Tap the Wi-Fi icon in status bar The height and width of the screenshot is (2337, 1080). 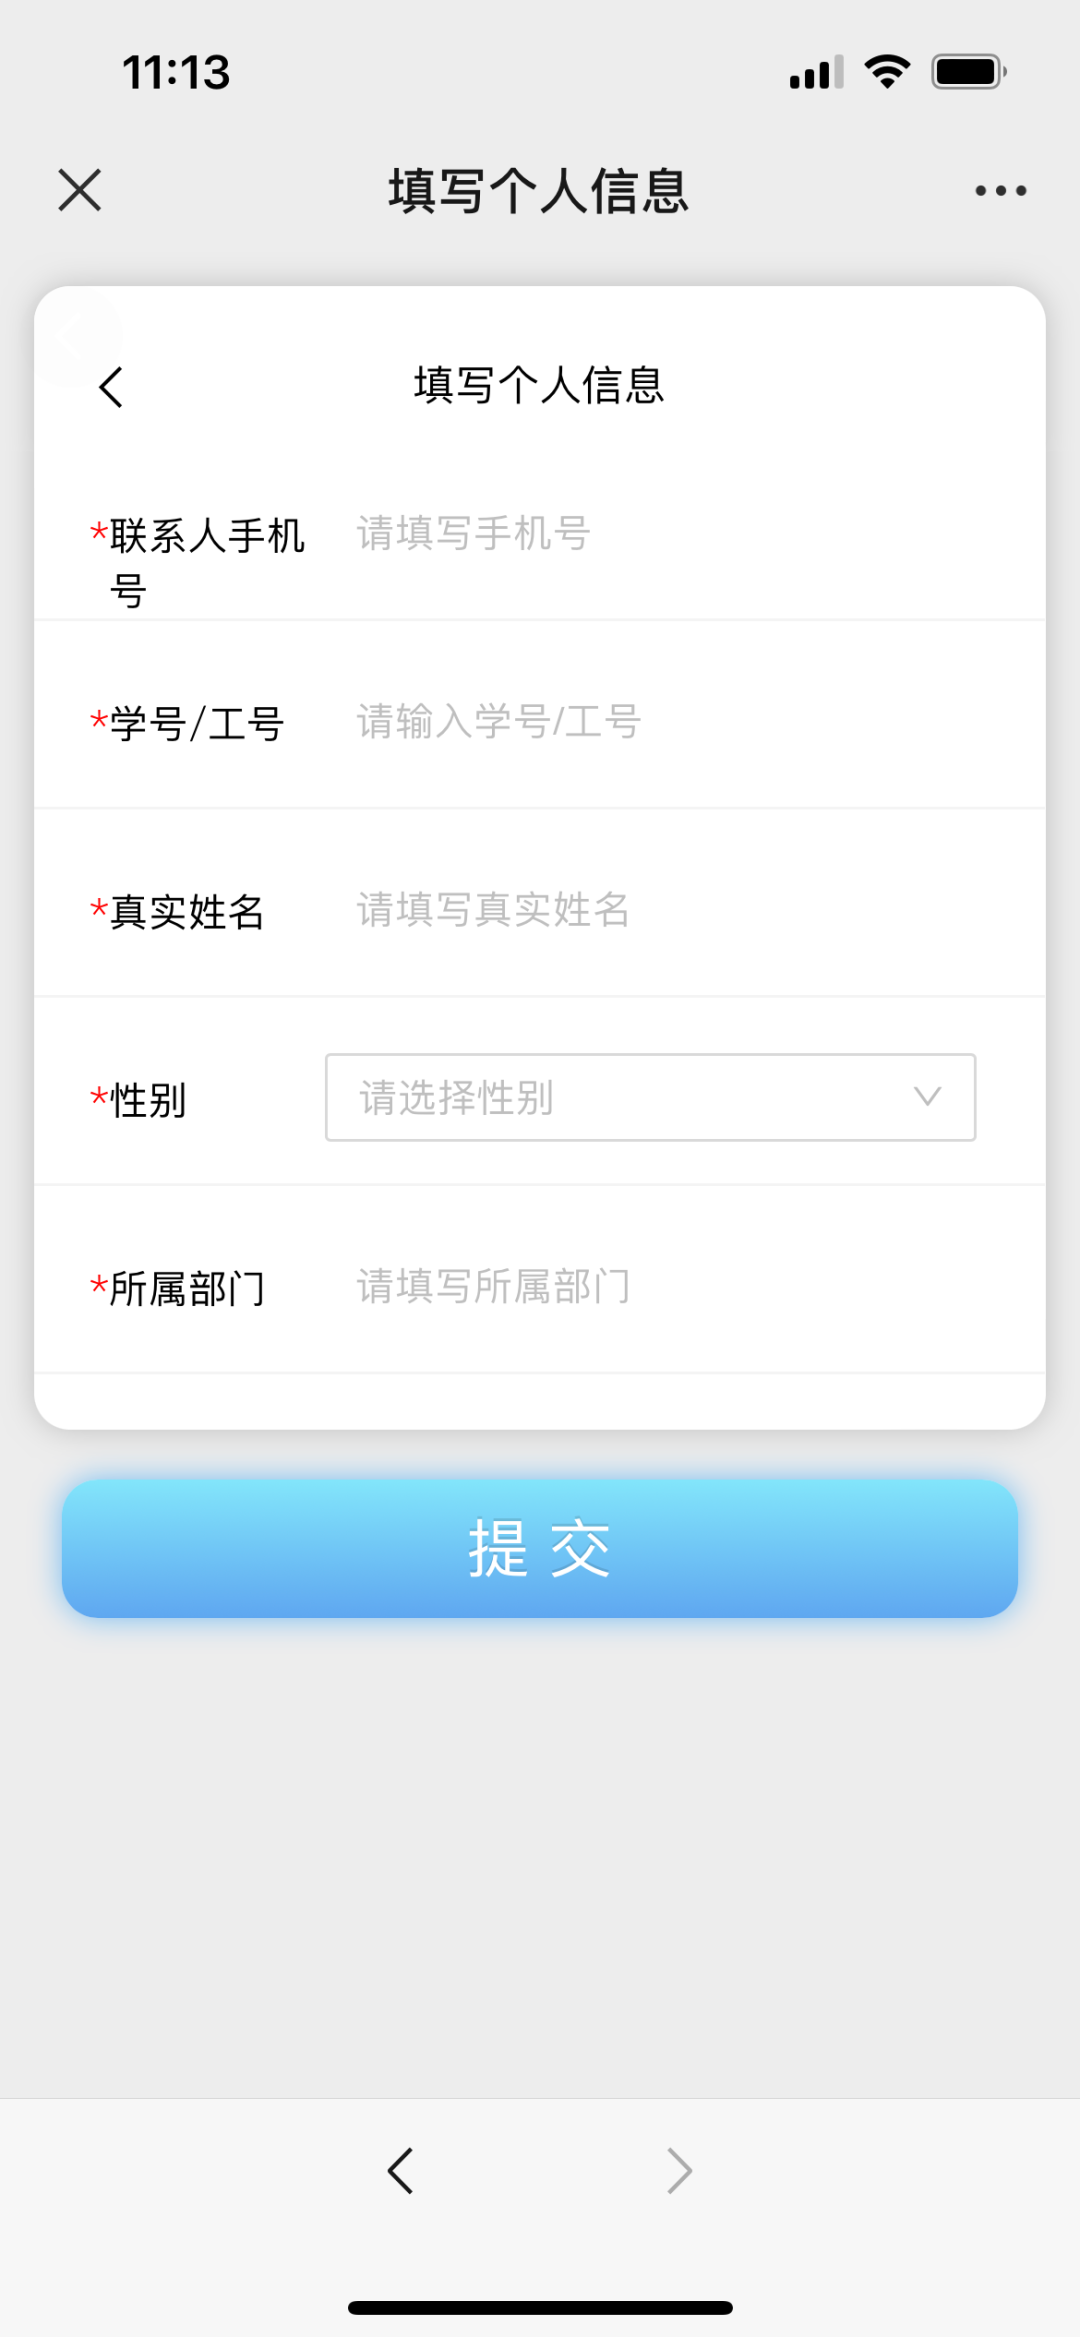click(x=887, y=72)
